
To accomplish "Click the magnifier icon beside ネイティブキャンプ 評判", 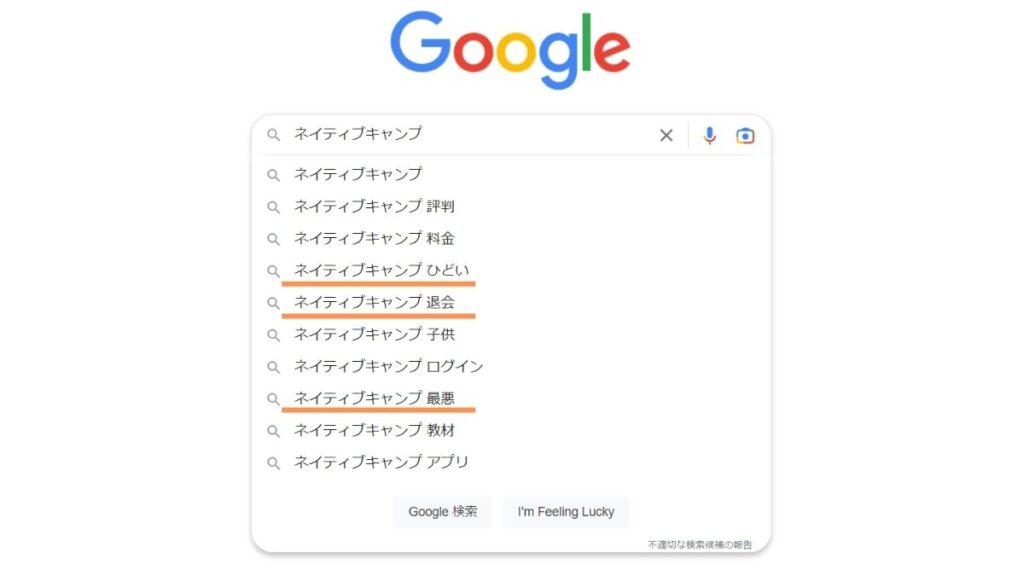I will tap(274, 207).
